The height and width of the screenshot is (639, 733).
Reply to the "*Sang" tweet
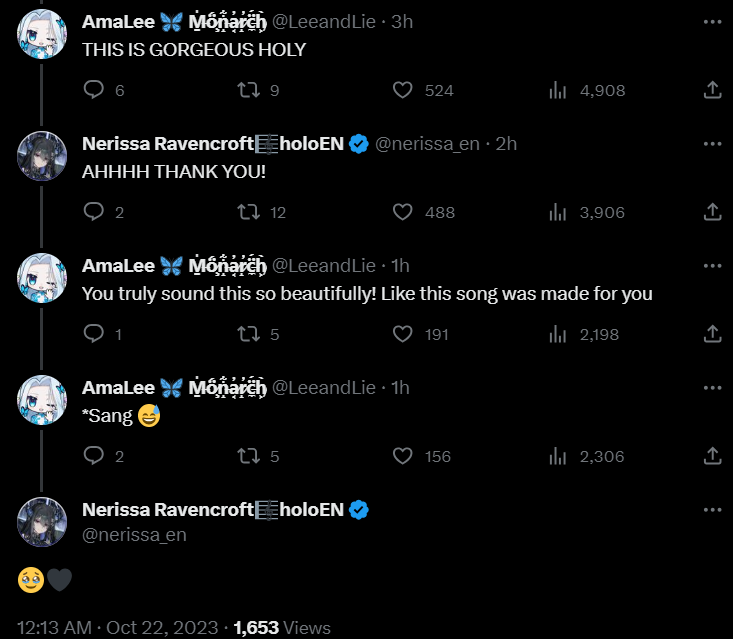94,456
